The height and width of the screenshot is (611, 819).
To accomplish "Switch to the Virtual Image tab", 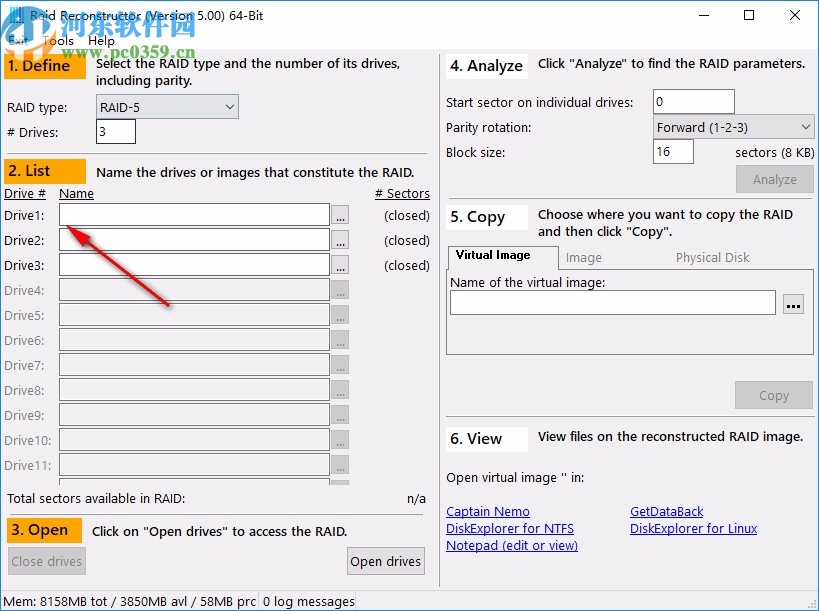I will click(x=502, y=256).
